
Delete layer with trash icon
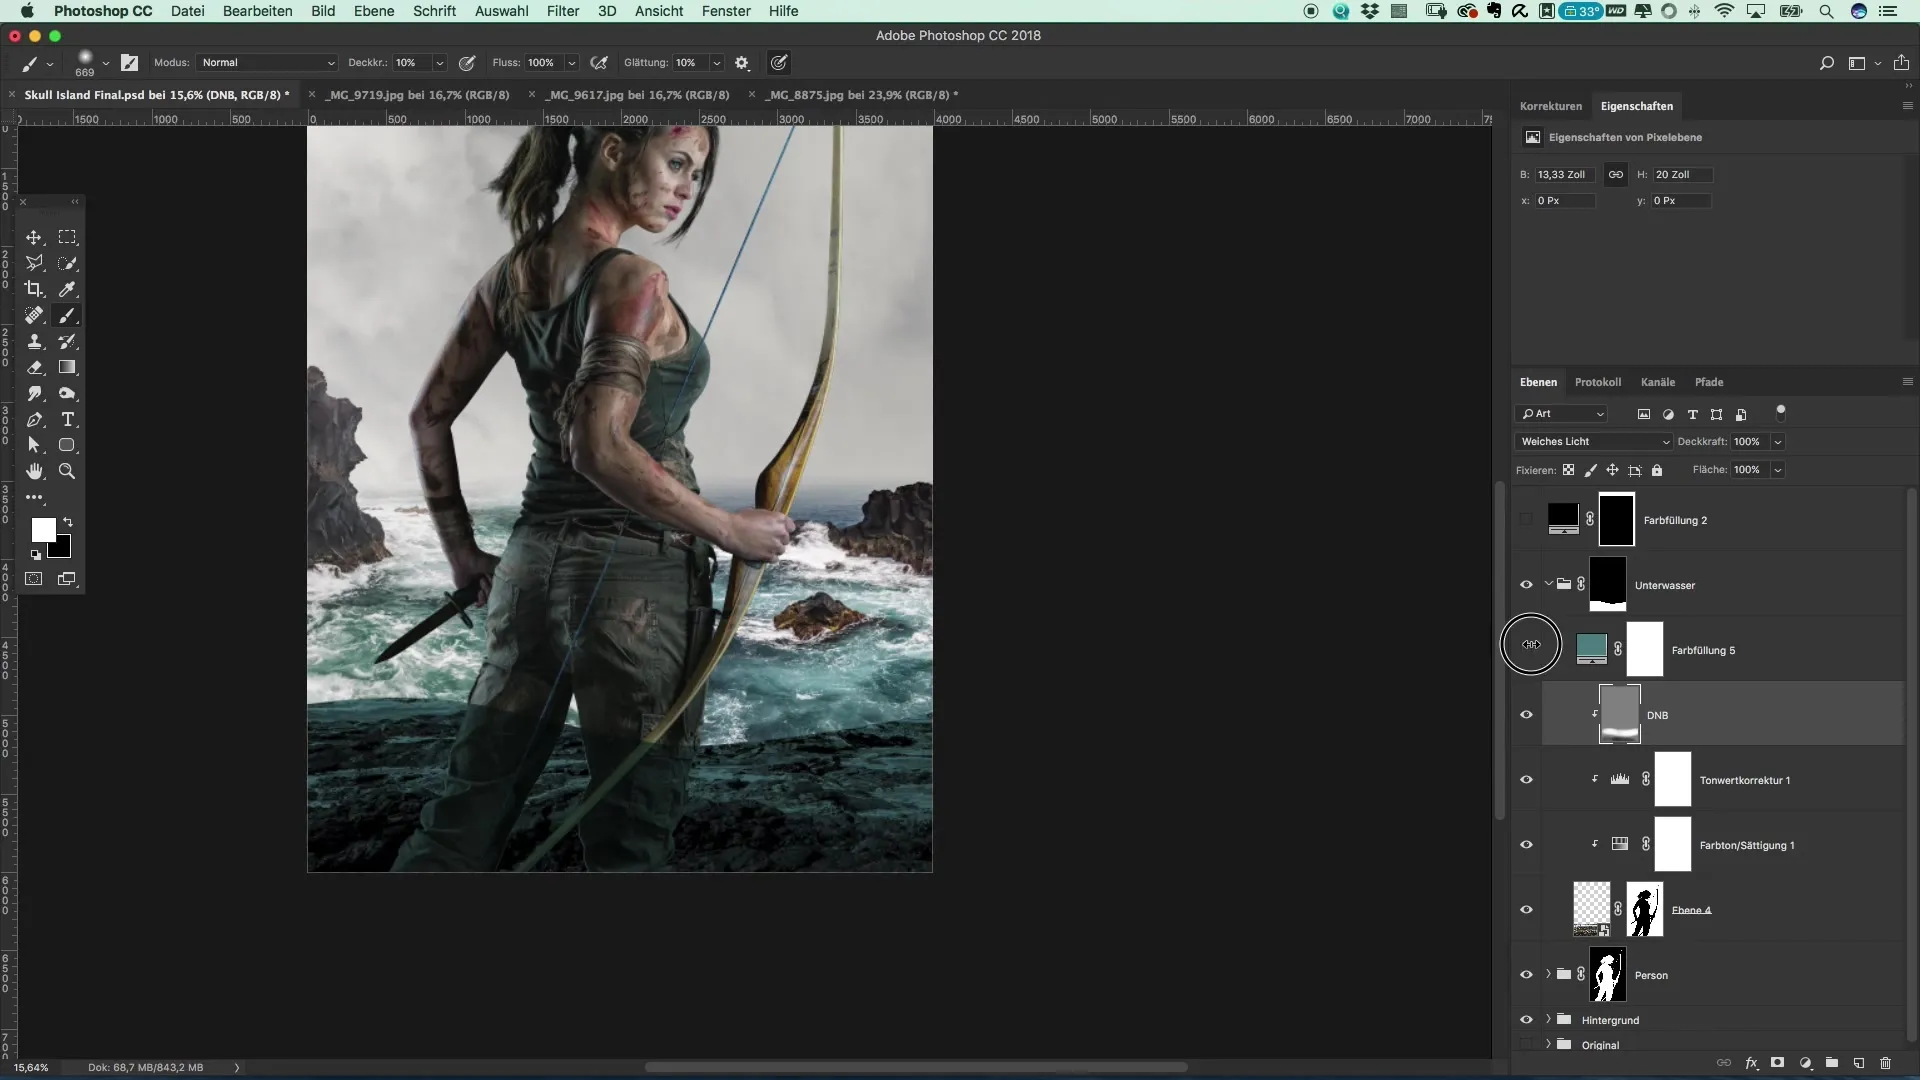(1886, 1063)
